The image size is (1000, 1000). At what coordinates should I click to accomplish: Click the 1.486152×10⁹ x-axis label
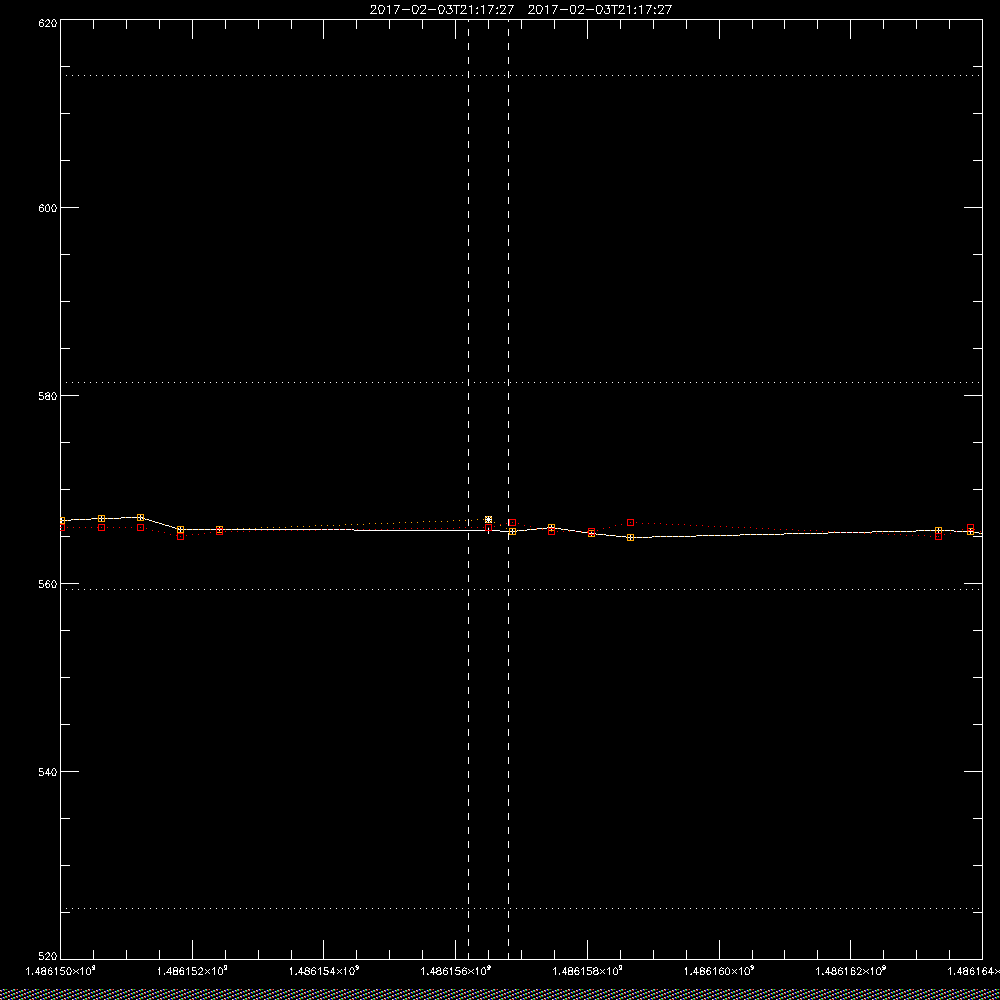tap(192, 971)
